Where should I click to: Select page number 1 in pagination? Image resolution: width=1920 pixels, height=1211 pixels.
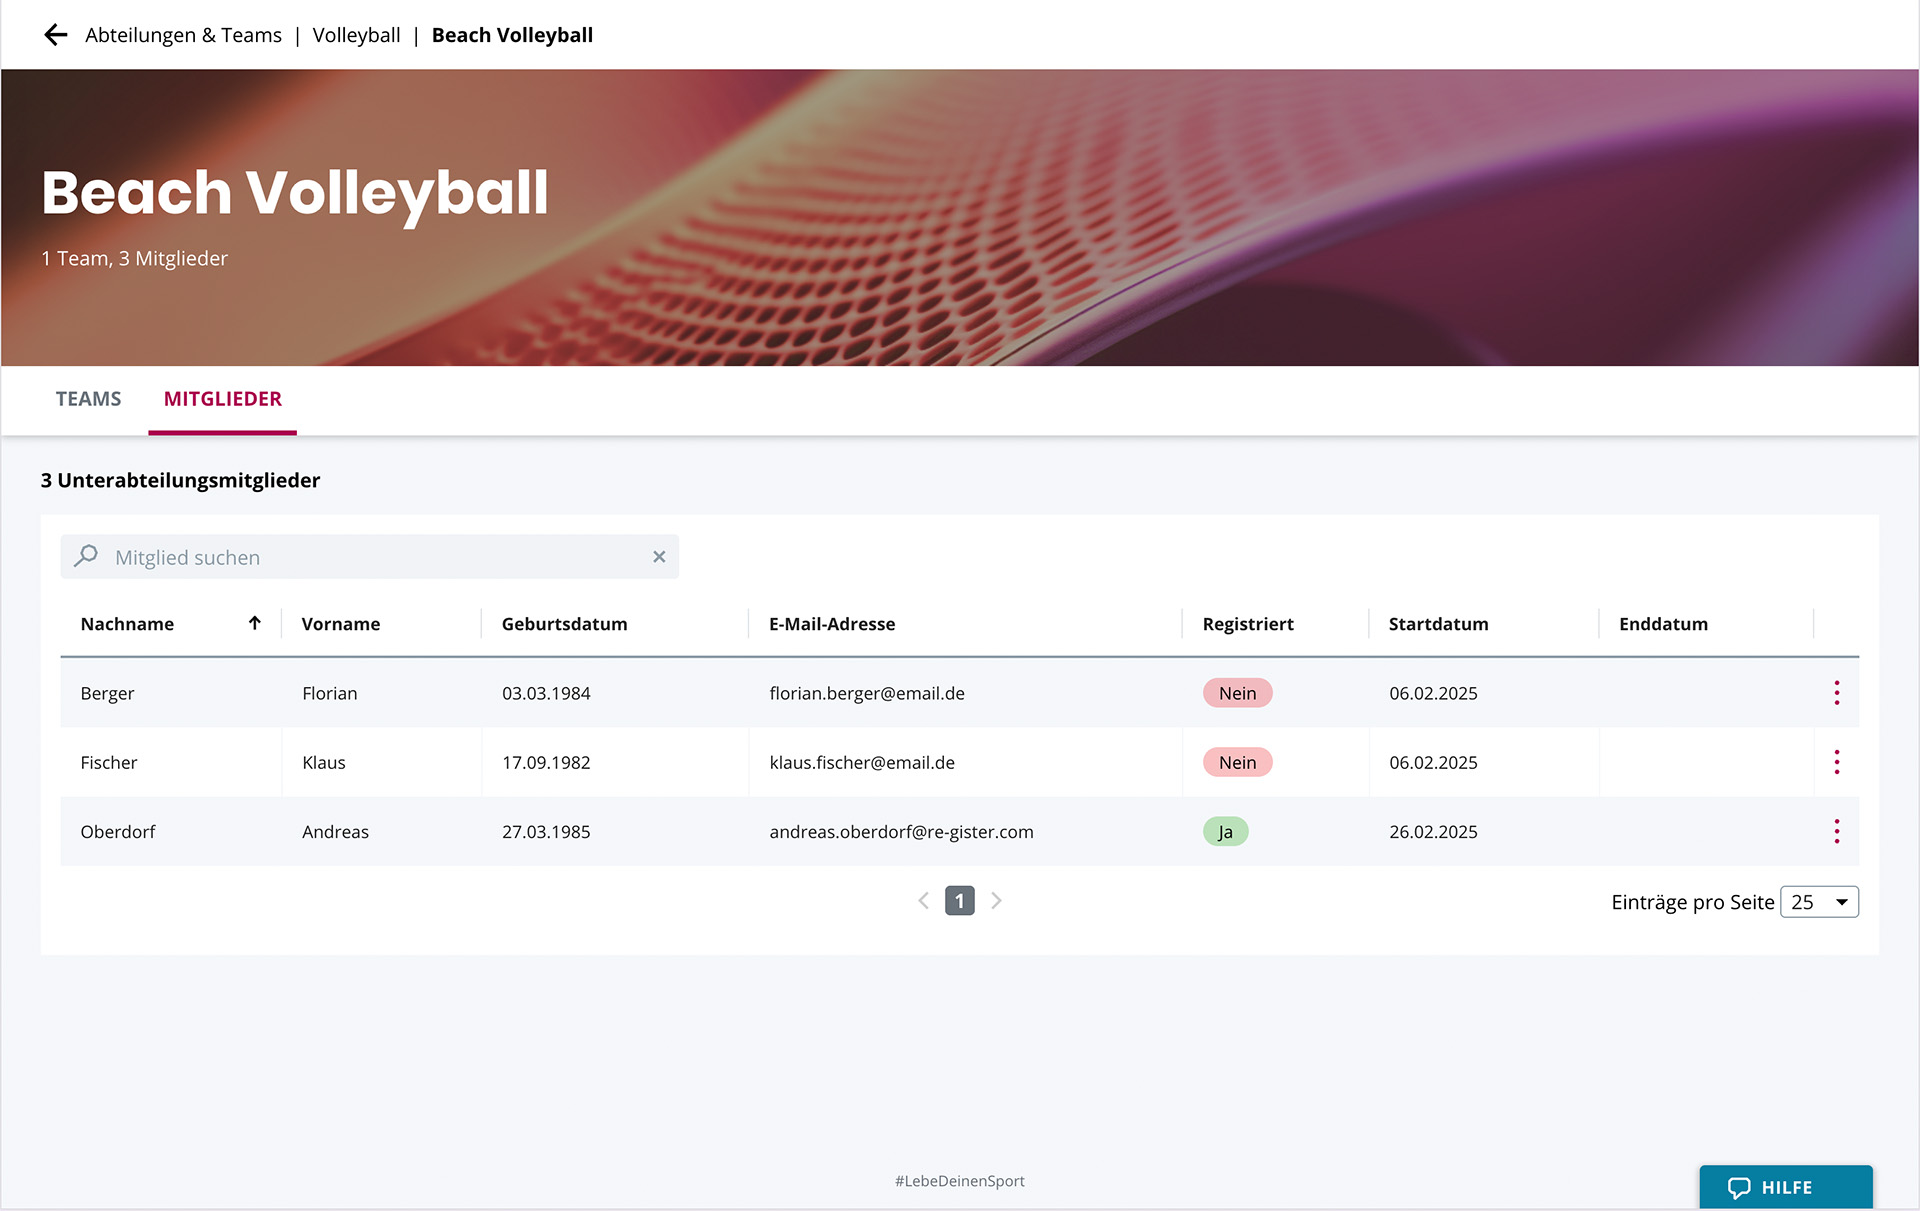[959, 901]
